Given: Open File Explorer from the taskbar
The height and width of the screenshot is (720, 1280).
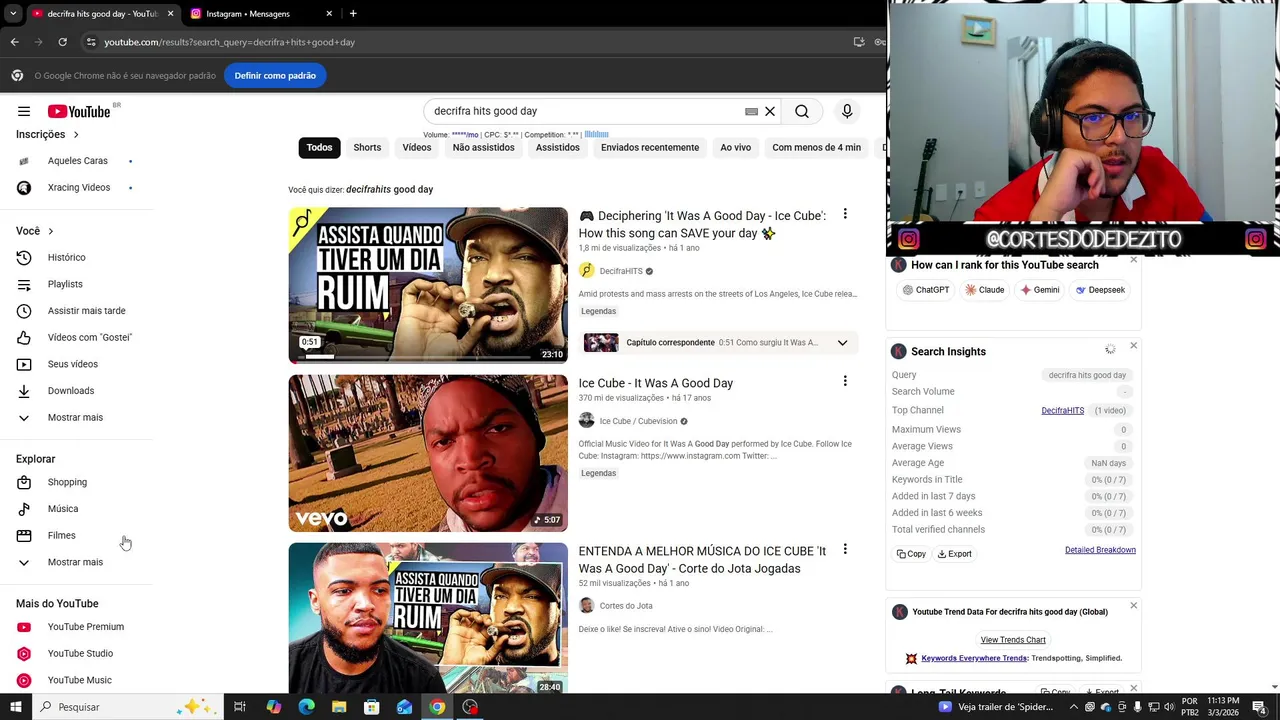Looking at the screenshot, I should [339, 707].
